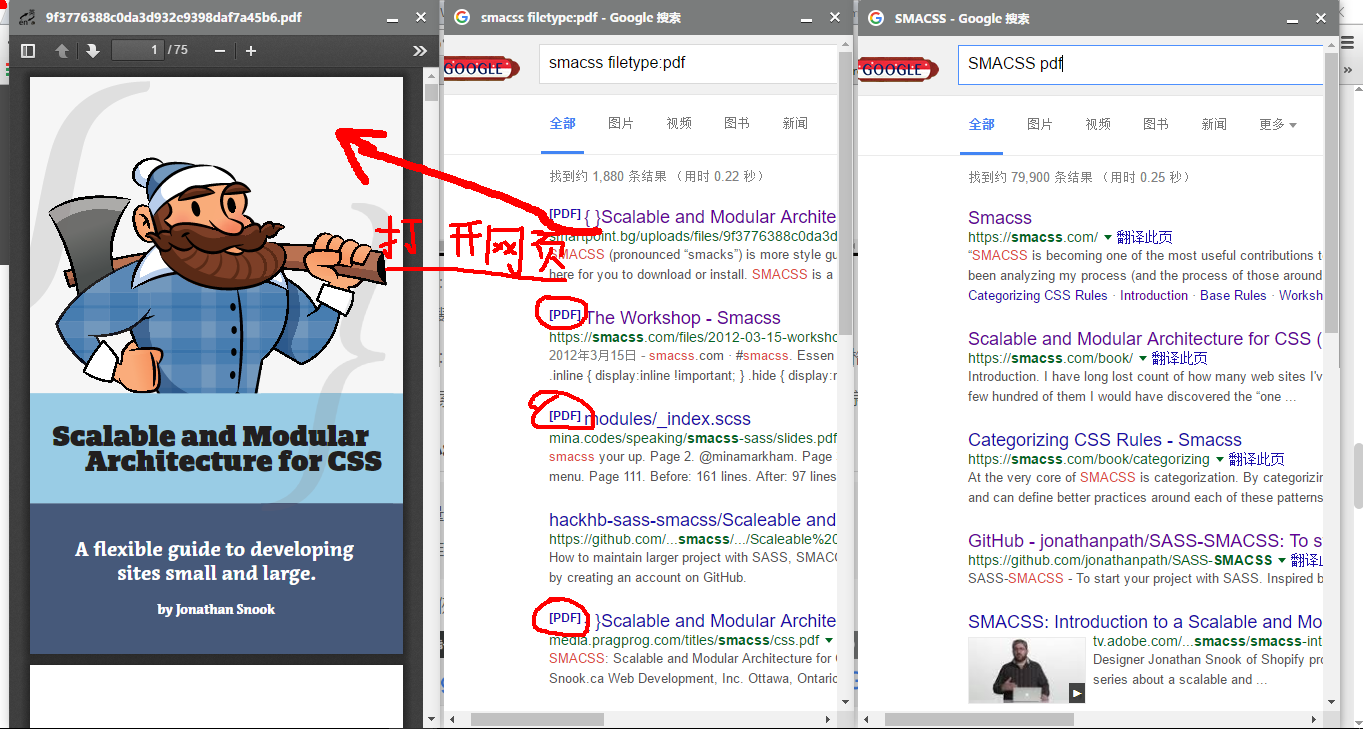This screenshot has height=729, width=1363.
Task: Click Google favicon in filetype:pdf window
Action: [461, 17]
